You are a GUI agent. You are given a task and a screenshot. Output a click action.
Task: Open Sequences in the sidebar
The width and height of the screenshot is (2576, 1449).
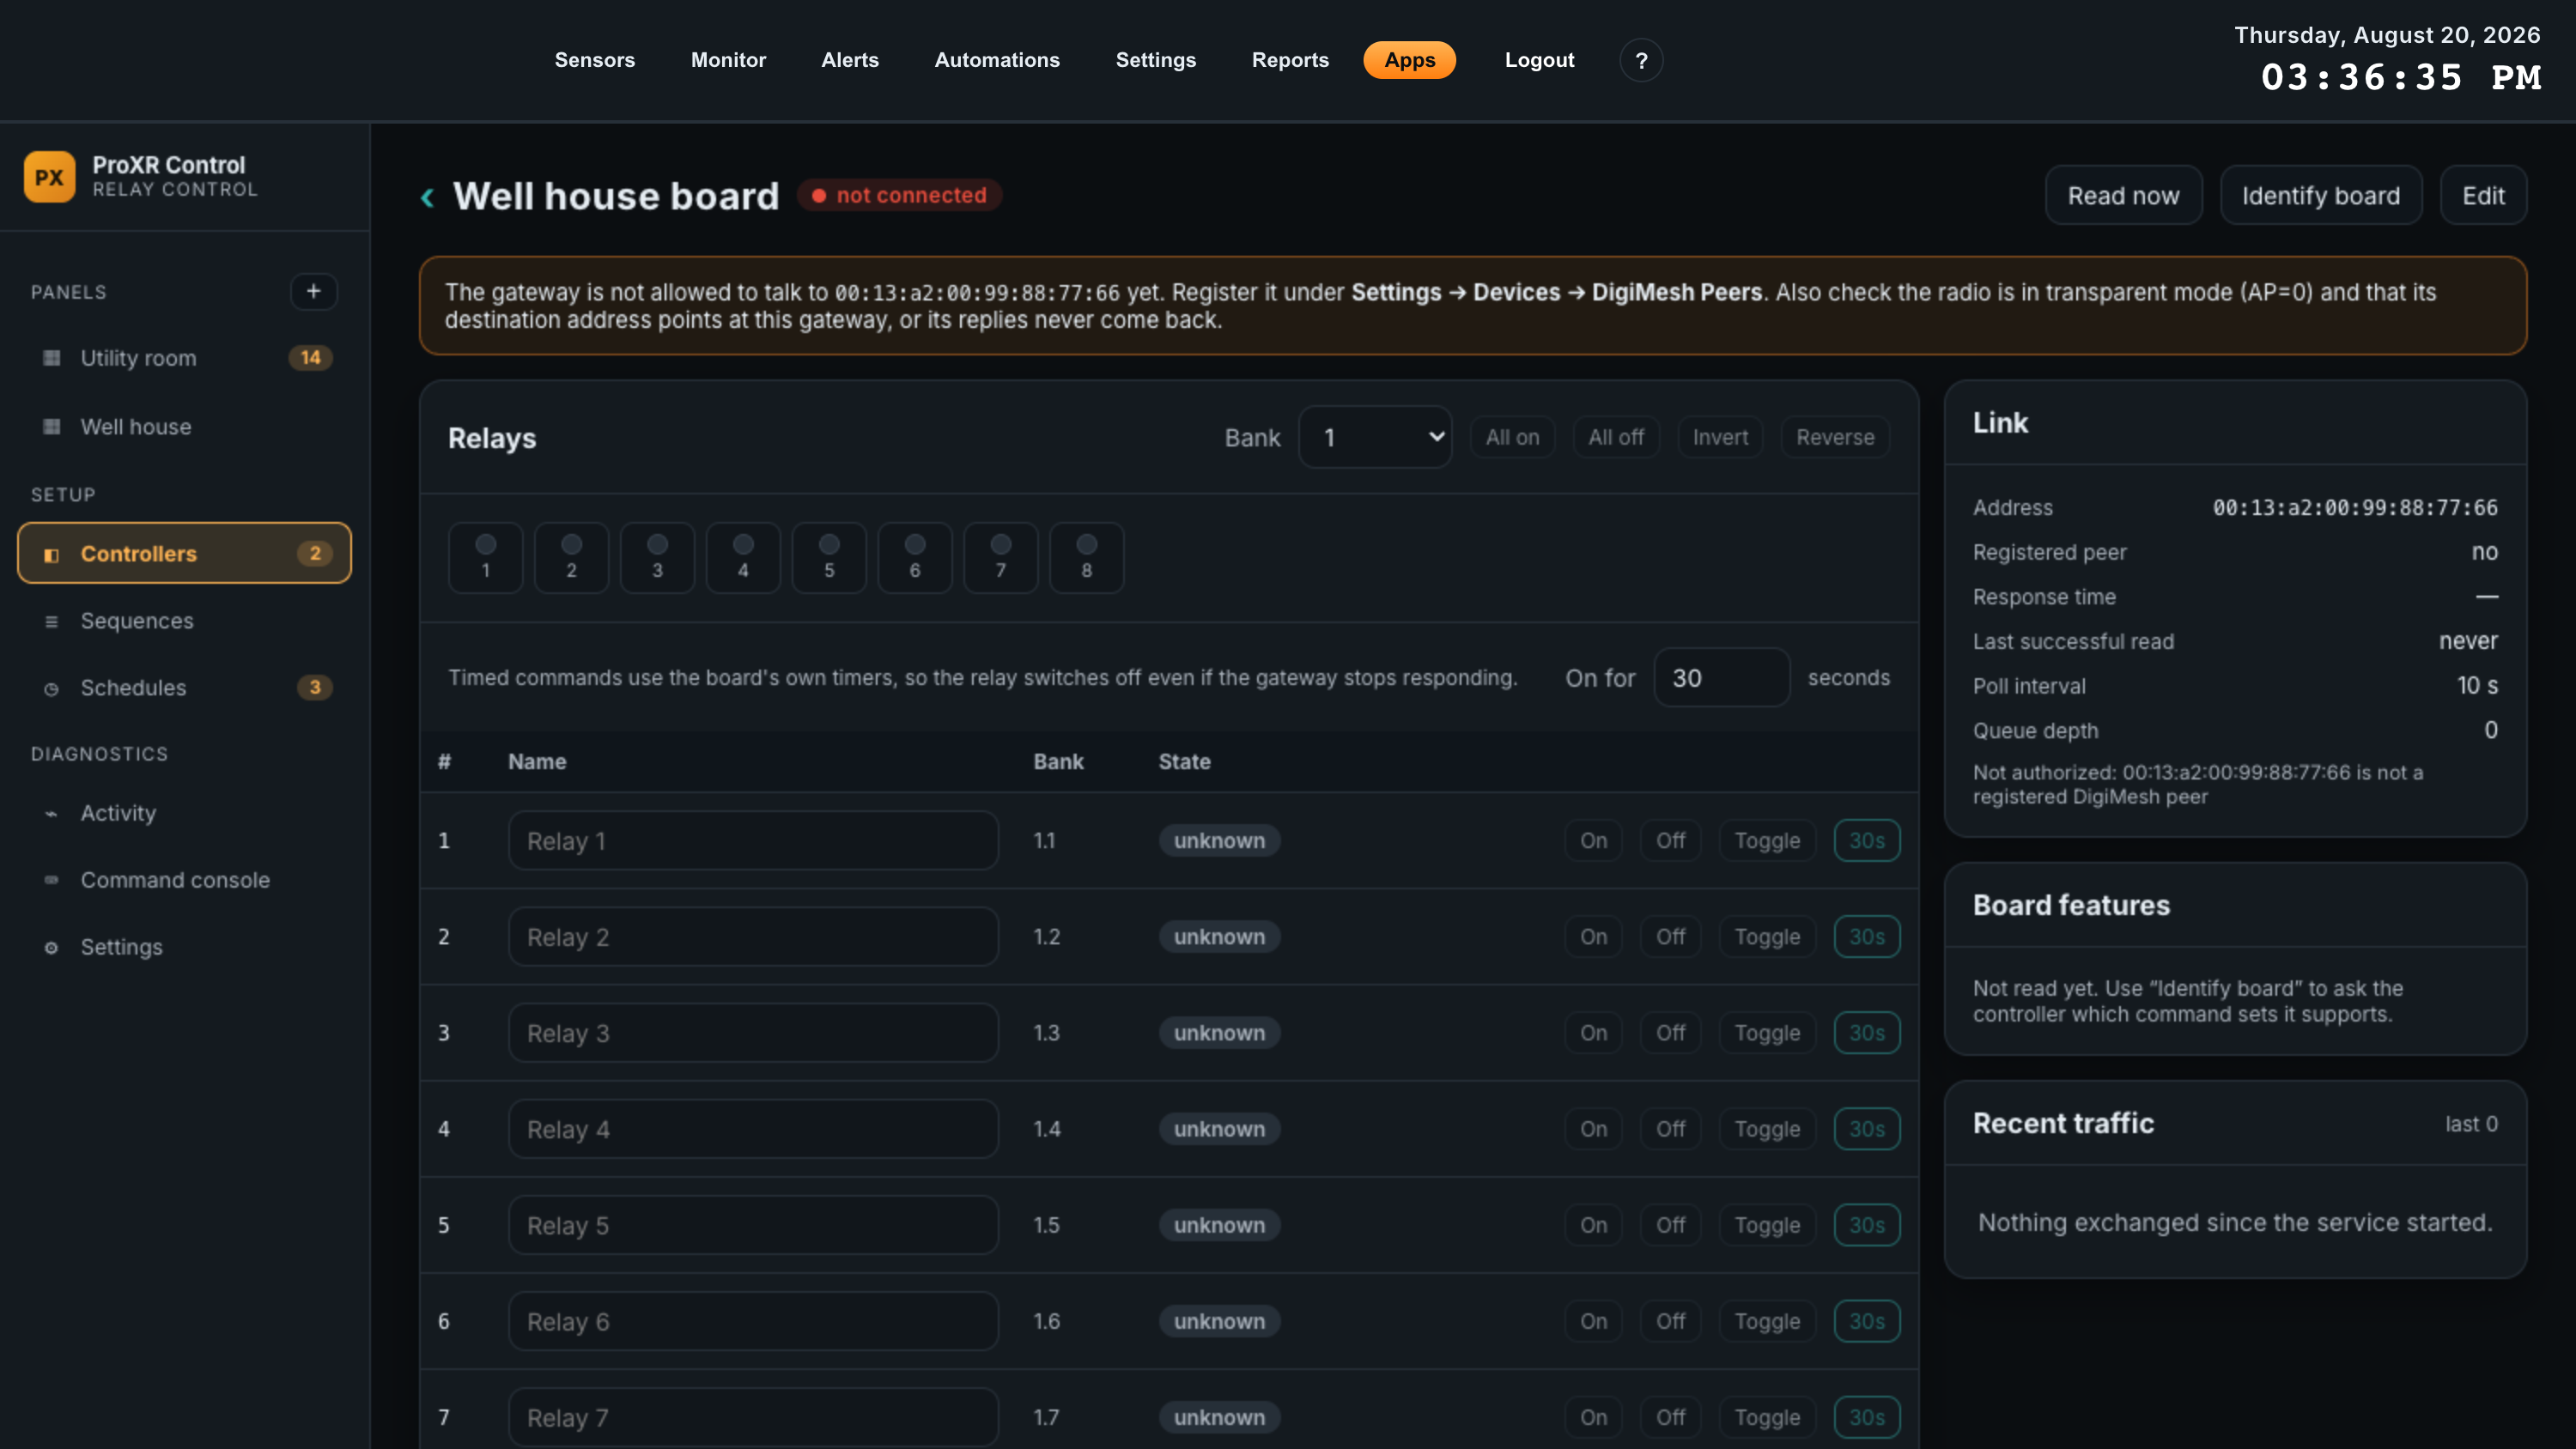click(x=185, y=621)
